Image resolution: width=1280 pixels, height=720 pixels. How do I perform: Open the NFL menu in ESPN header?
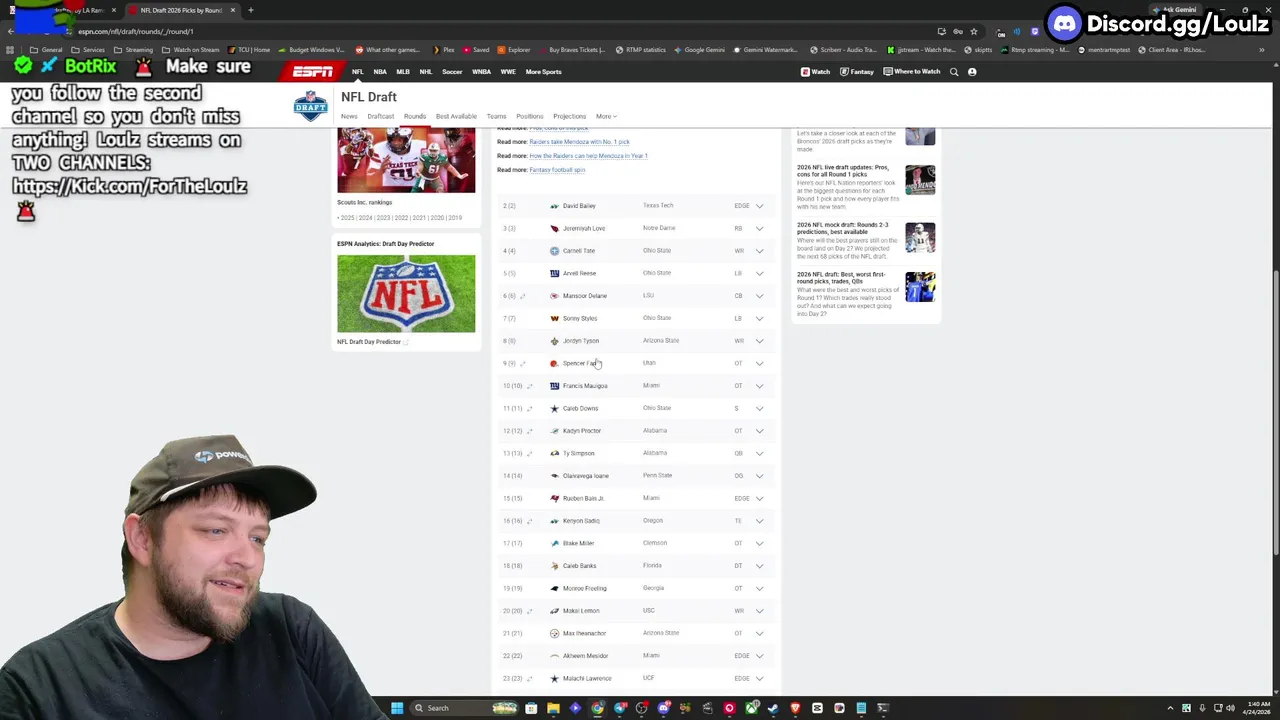357,72
